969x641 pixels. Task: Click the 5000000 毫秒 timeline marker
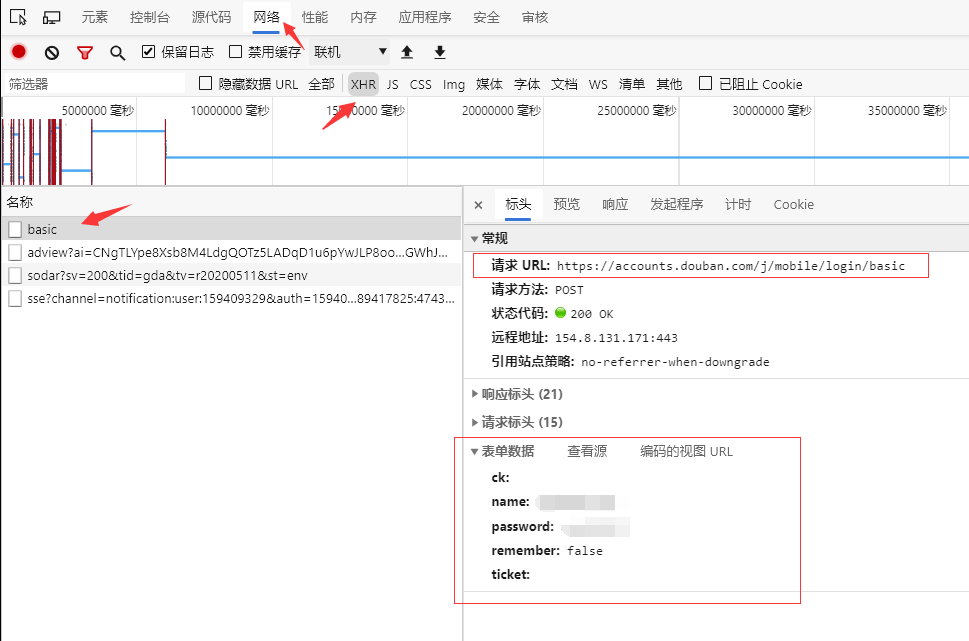[98, 111]
